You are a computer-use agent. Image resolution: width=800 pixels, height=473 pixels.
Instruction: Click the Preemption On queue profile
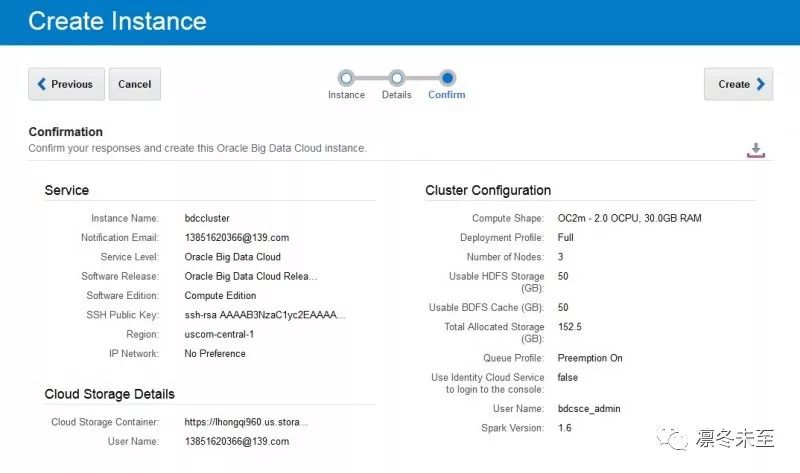point(590,358)
